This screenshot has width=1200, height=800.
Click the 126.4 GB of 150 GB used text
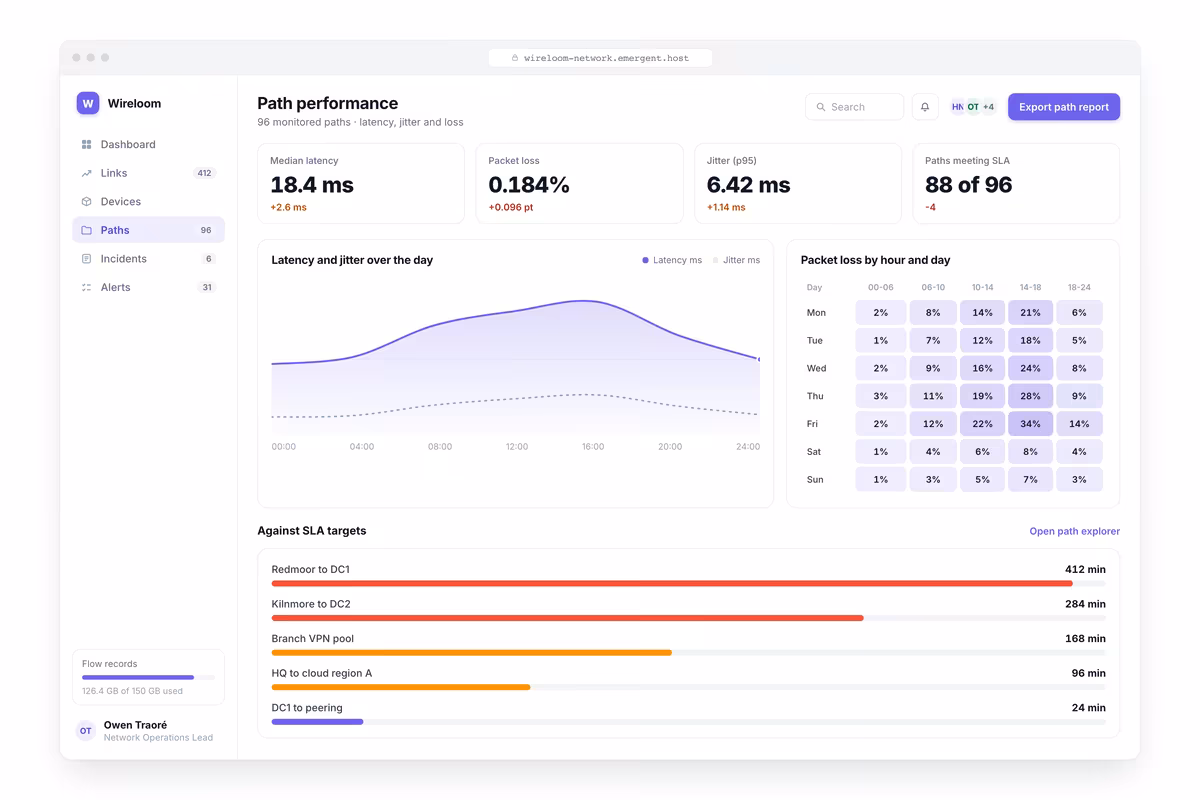132,691
